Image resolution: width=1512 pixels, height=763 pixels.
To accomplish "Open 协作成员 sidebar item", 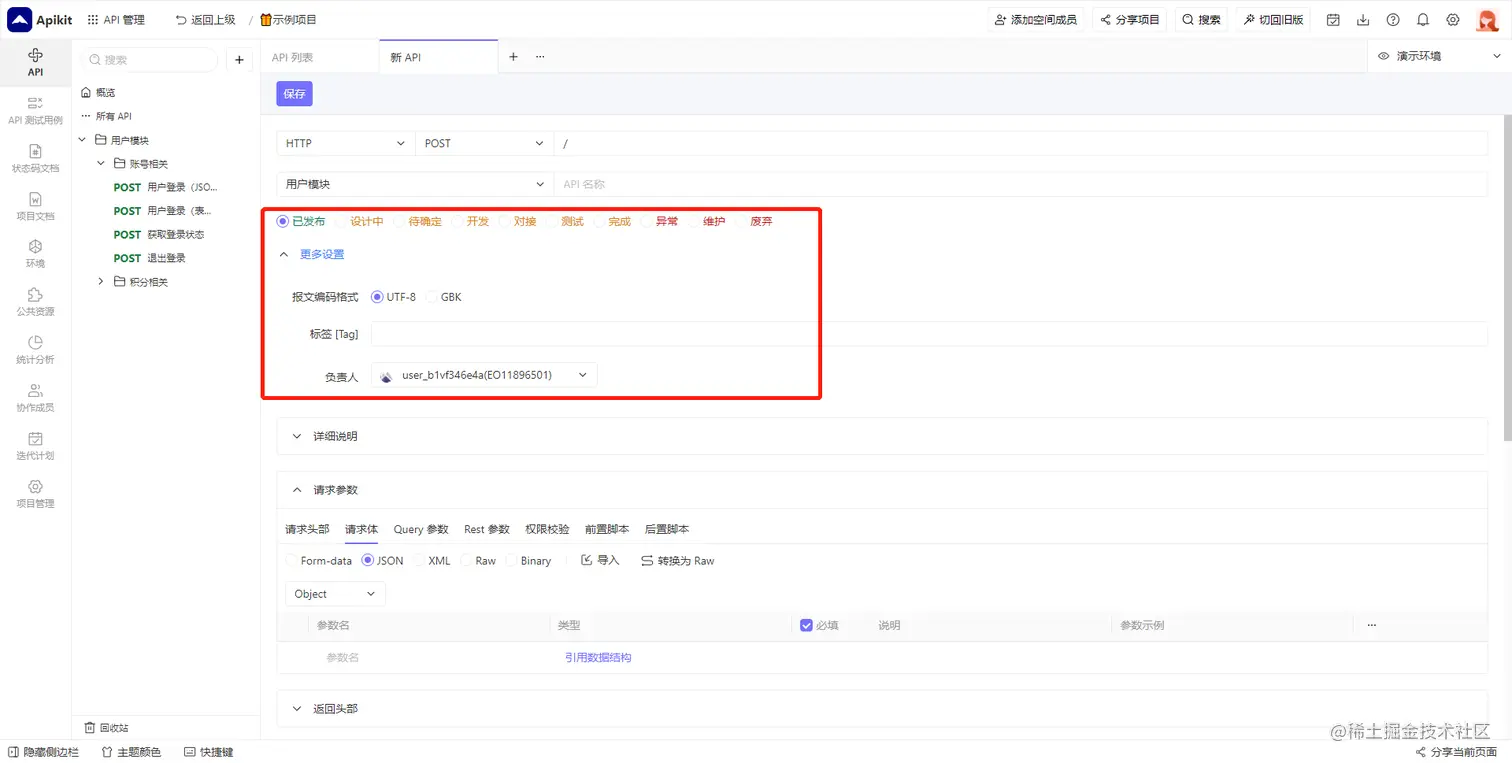I will 35,398.
